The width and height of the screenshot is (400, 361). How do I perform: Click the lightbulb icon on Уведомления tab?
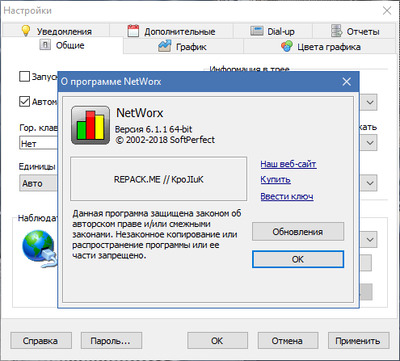click(26, 31)
